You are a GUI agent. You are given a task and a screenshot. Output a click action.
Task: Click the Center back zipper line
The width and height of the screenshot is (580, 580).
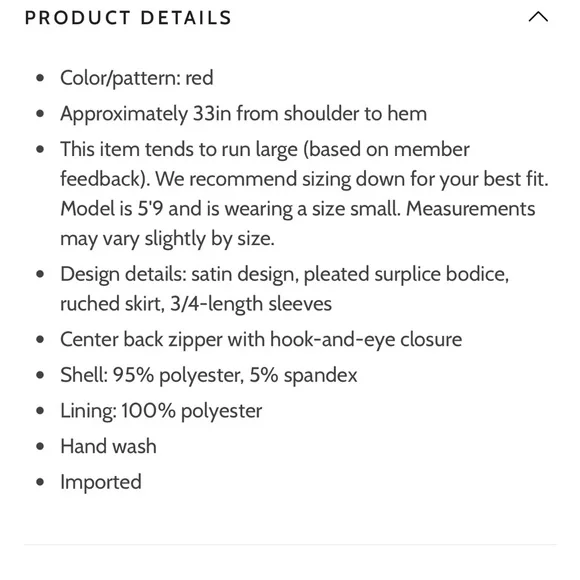(x=261, y=340)
